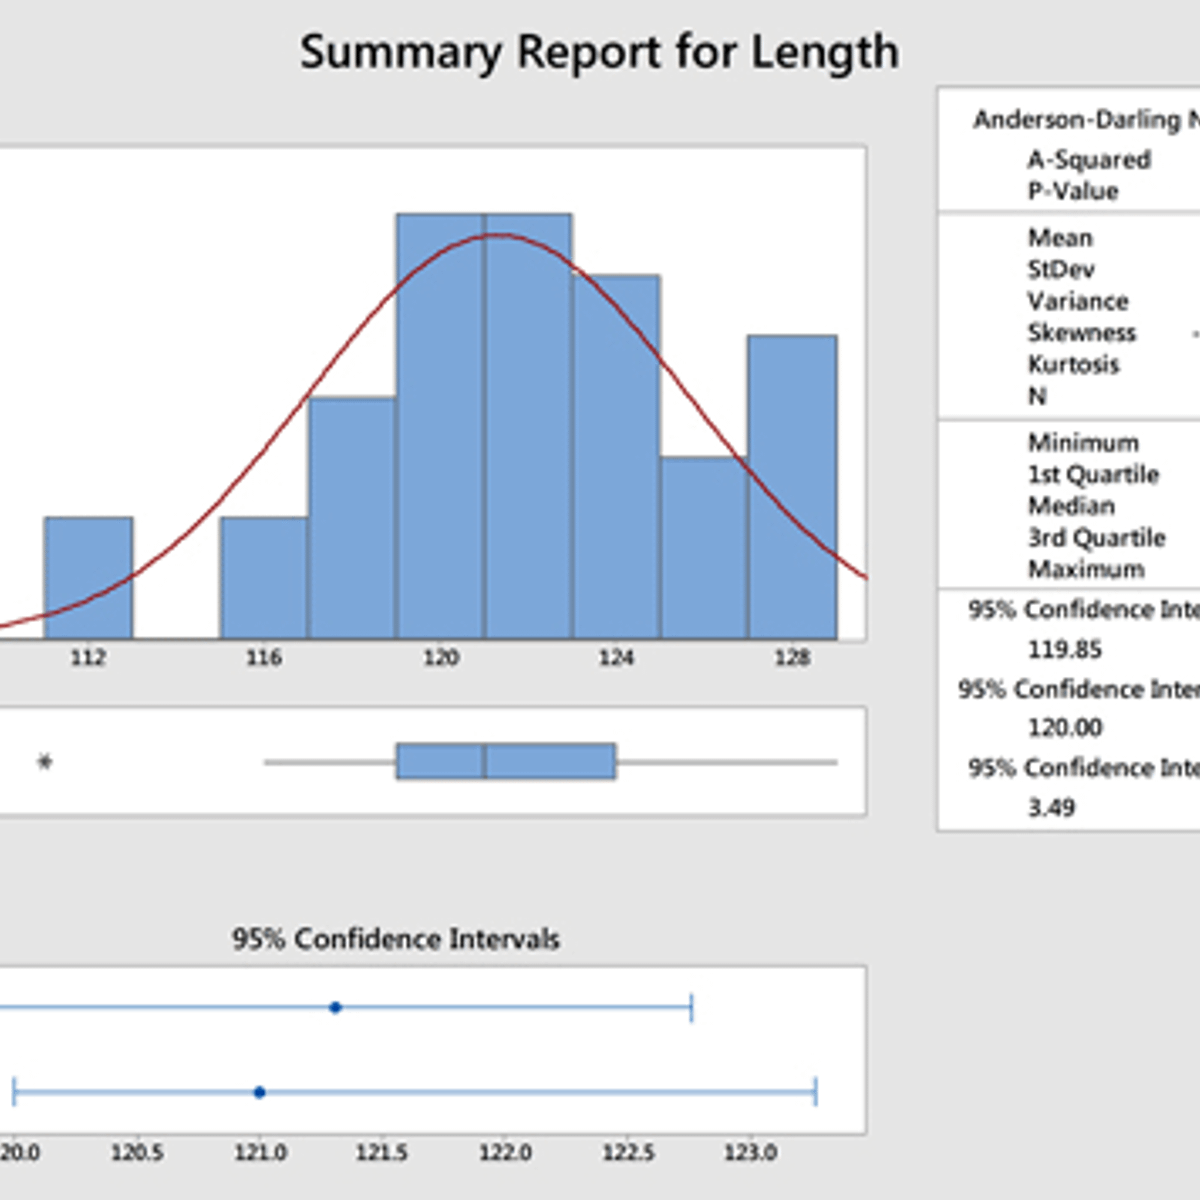Select the rightmost histogram bar at 128

click(x=792, y=486)
